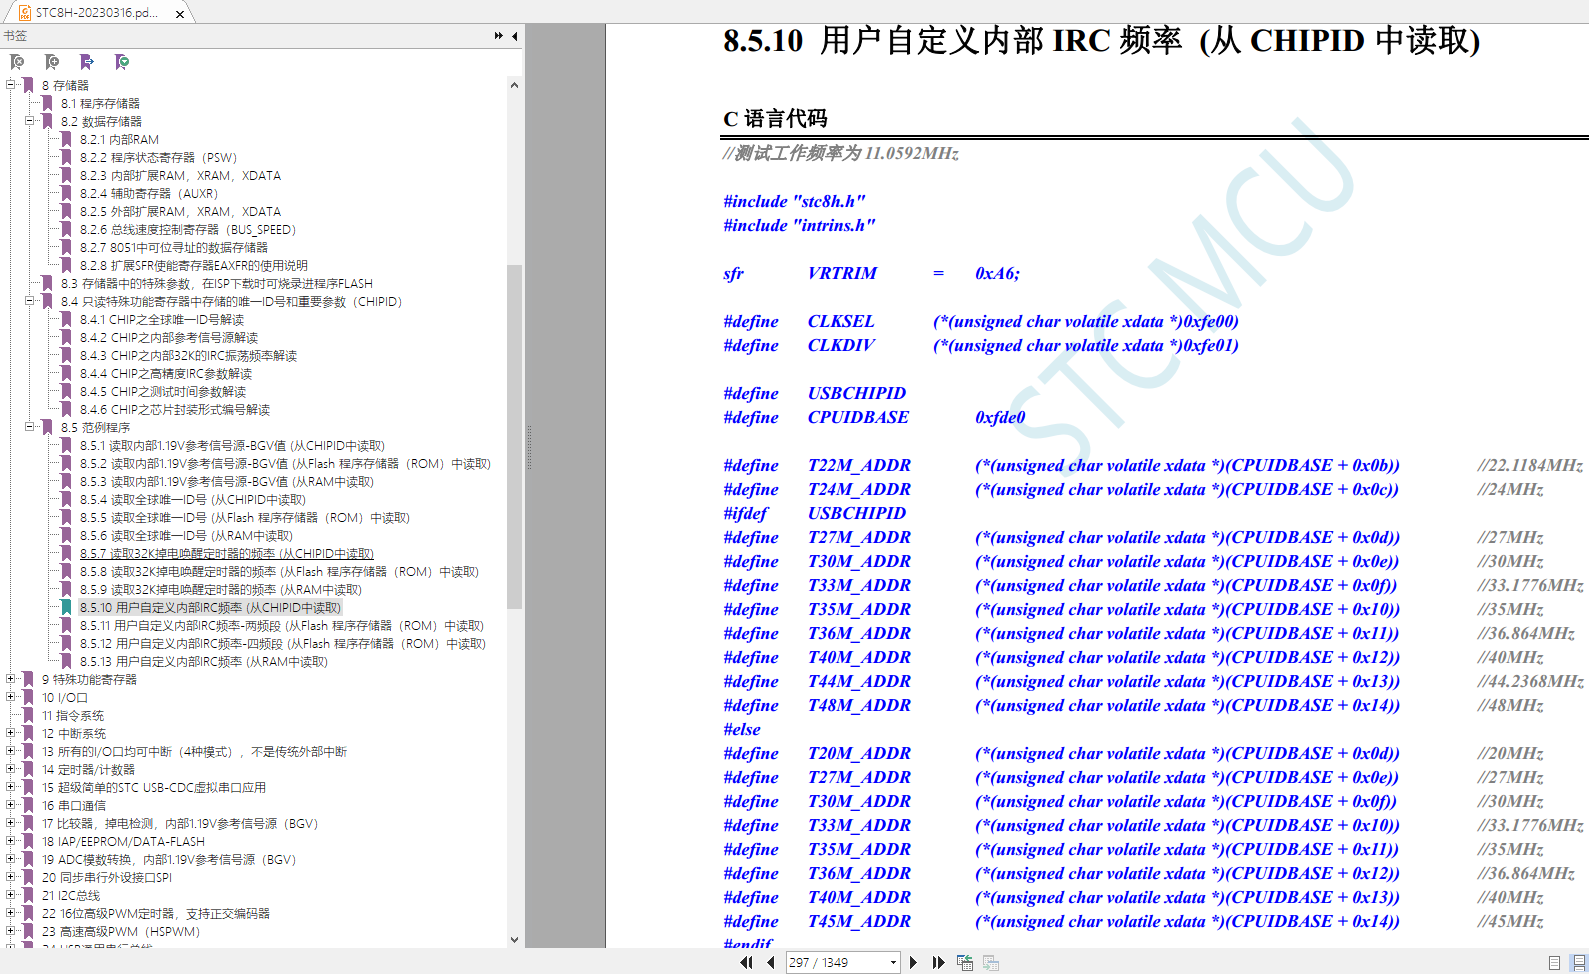This screenshot has width=1589, height=974.
Task: Select bookmark '8.5.10 用户自定义内部IRC频率'
Action: click(211, 607)
